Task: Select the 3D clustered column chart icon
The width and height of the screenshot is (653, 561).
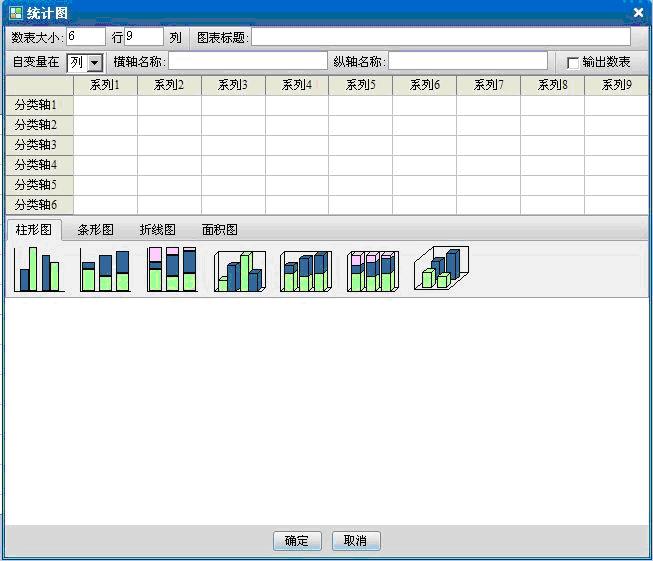Action: click(240, 271)
